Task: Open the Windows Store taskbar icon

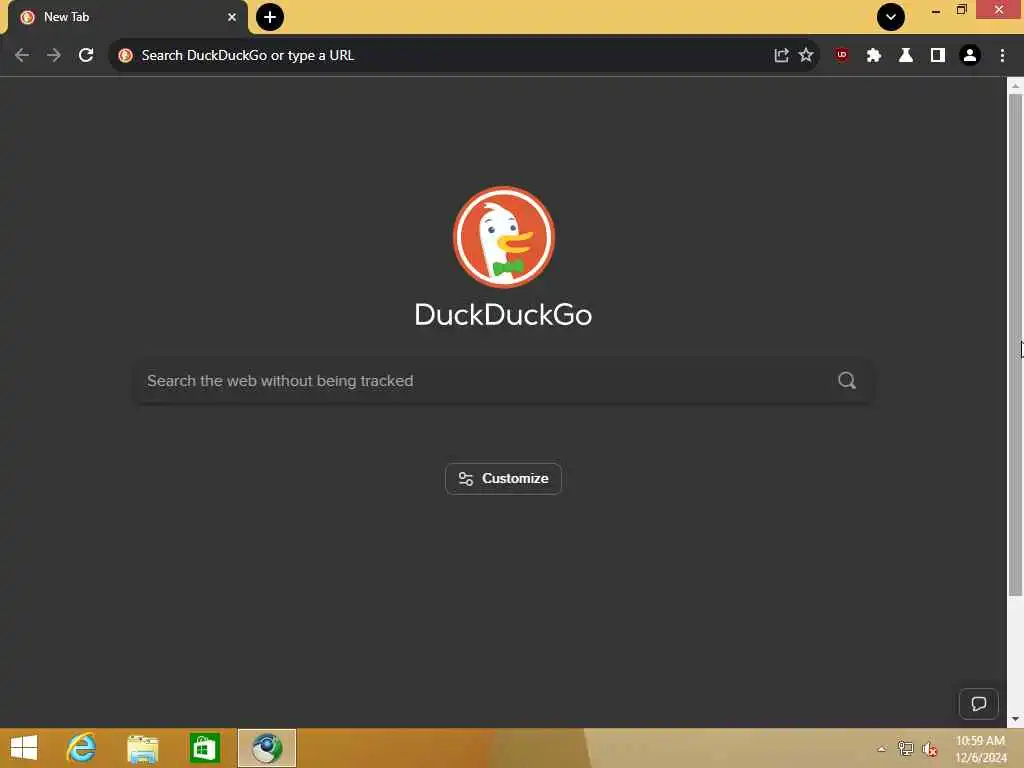Action: (x=204, y=748)
